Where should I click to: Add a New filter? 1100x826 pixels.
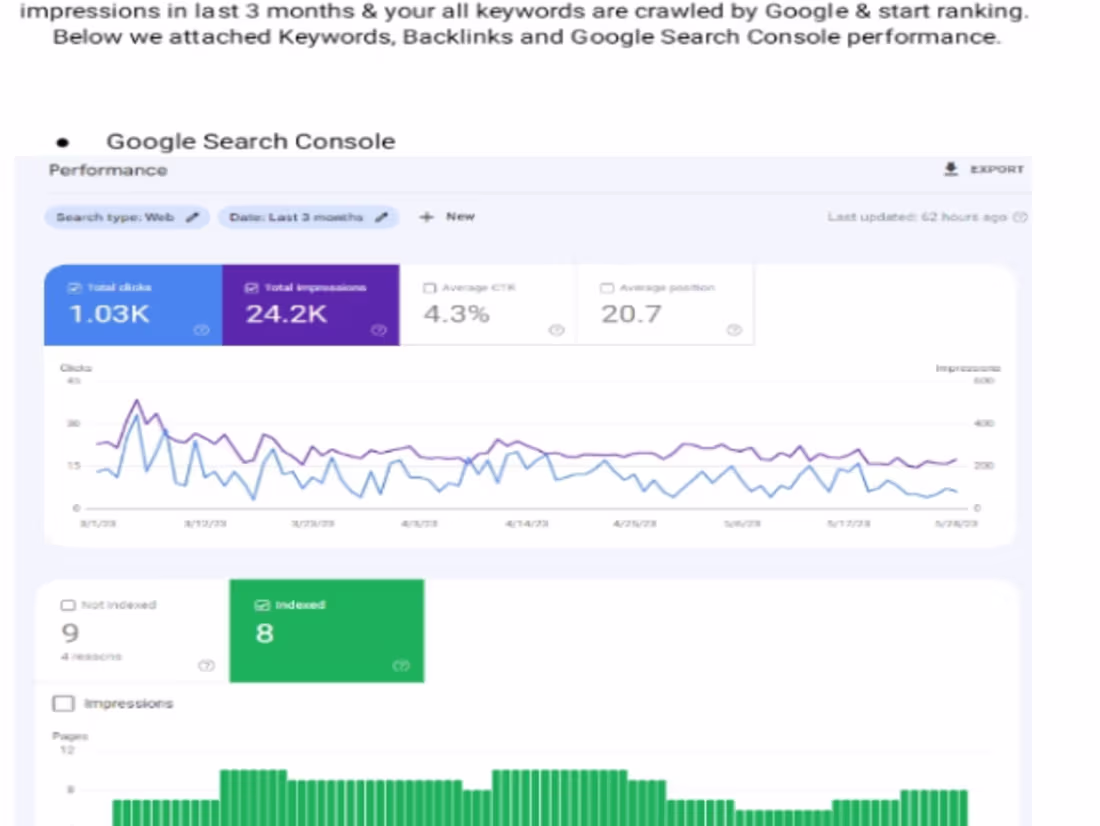[447, 217]
